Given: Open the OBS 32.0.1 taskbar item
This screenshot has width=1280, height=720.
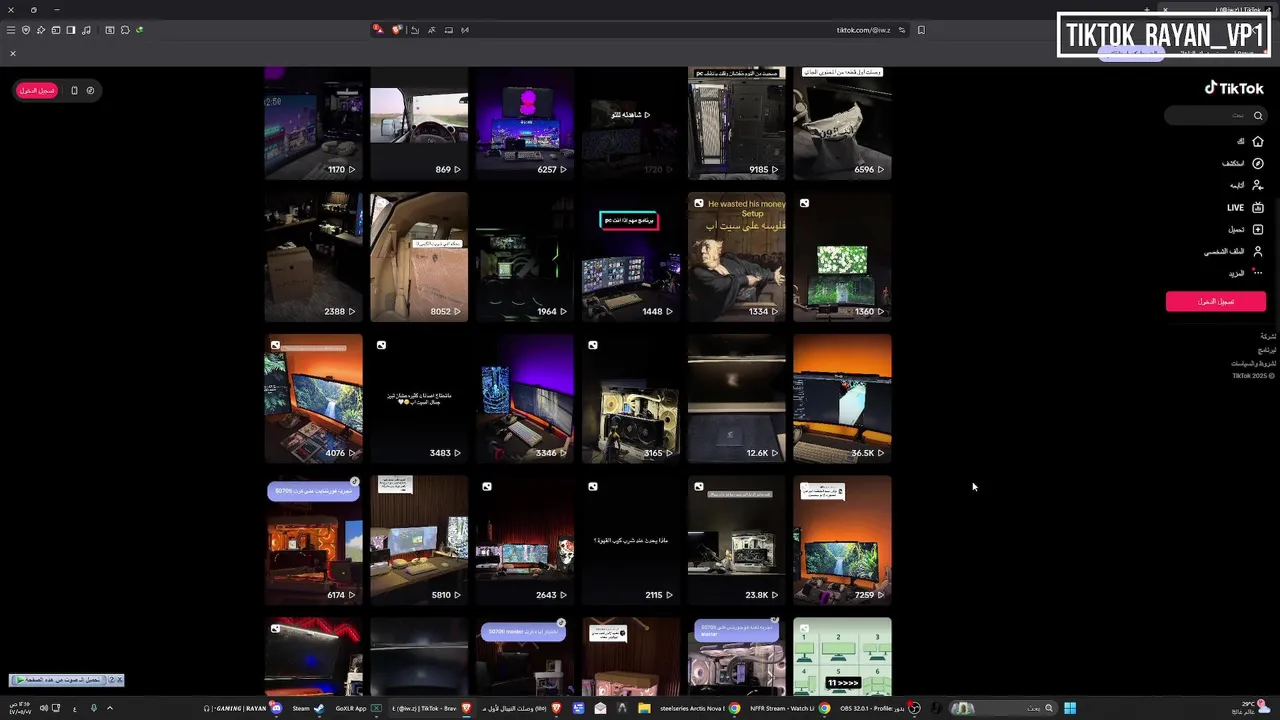Looking at the screenshot, I should 880,708.
